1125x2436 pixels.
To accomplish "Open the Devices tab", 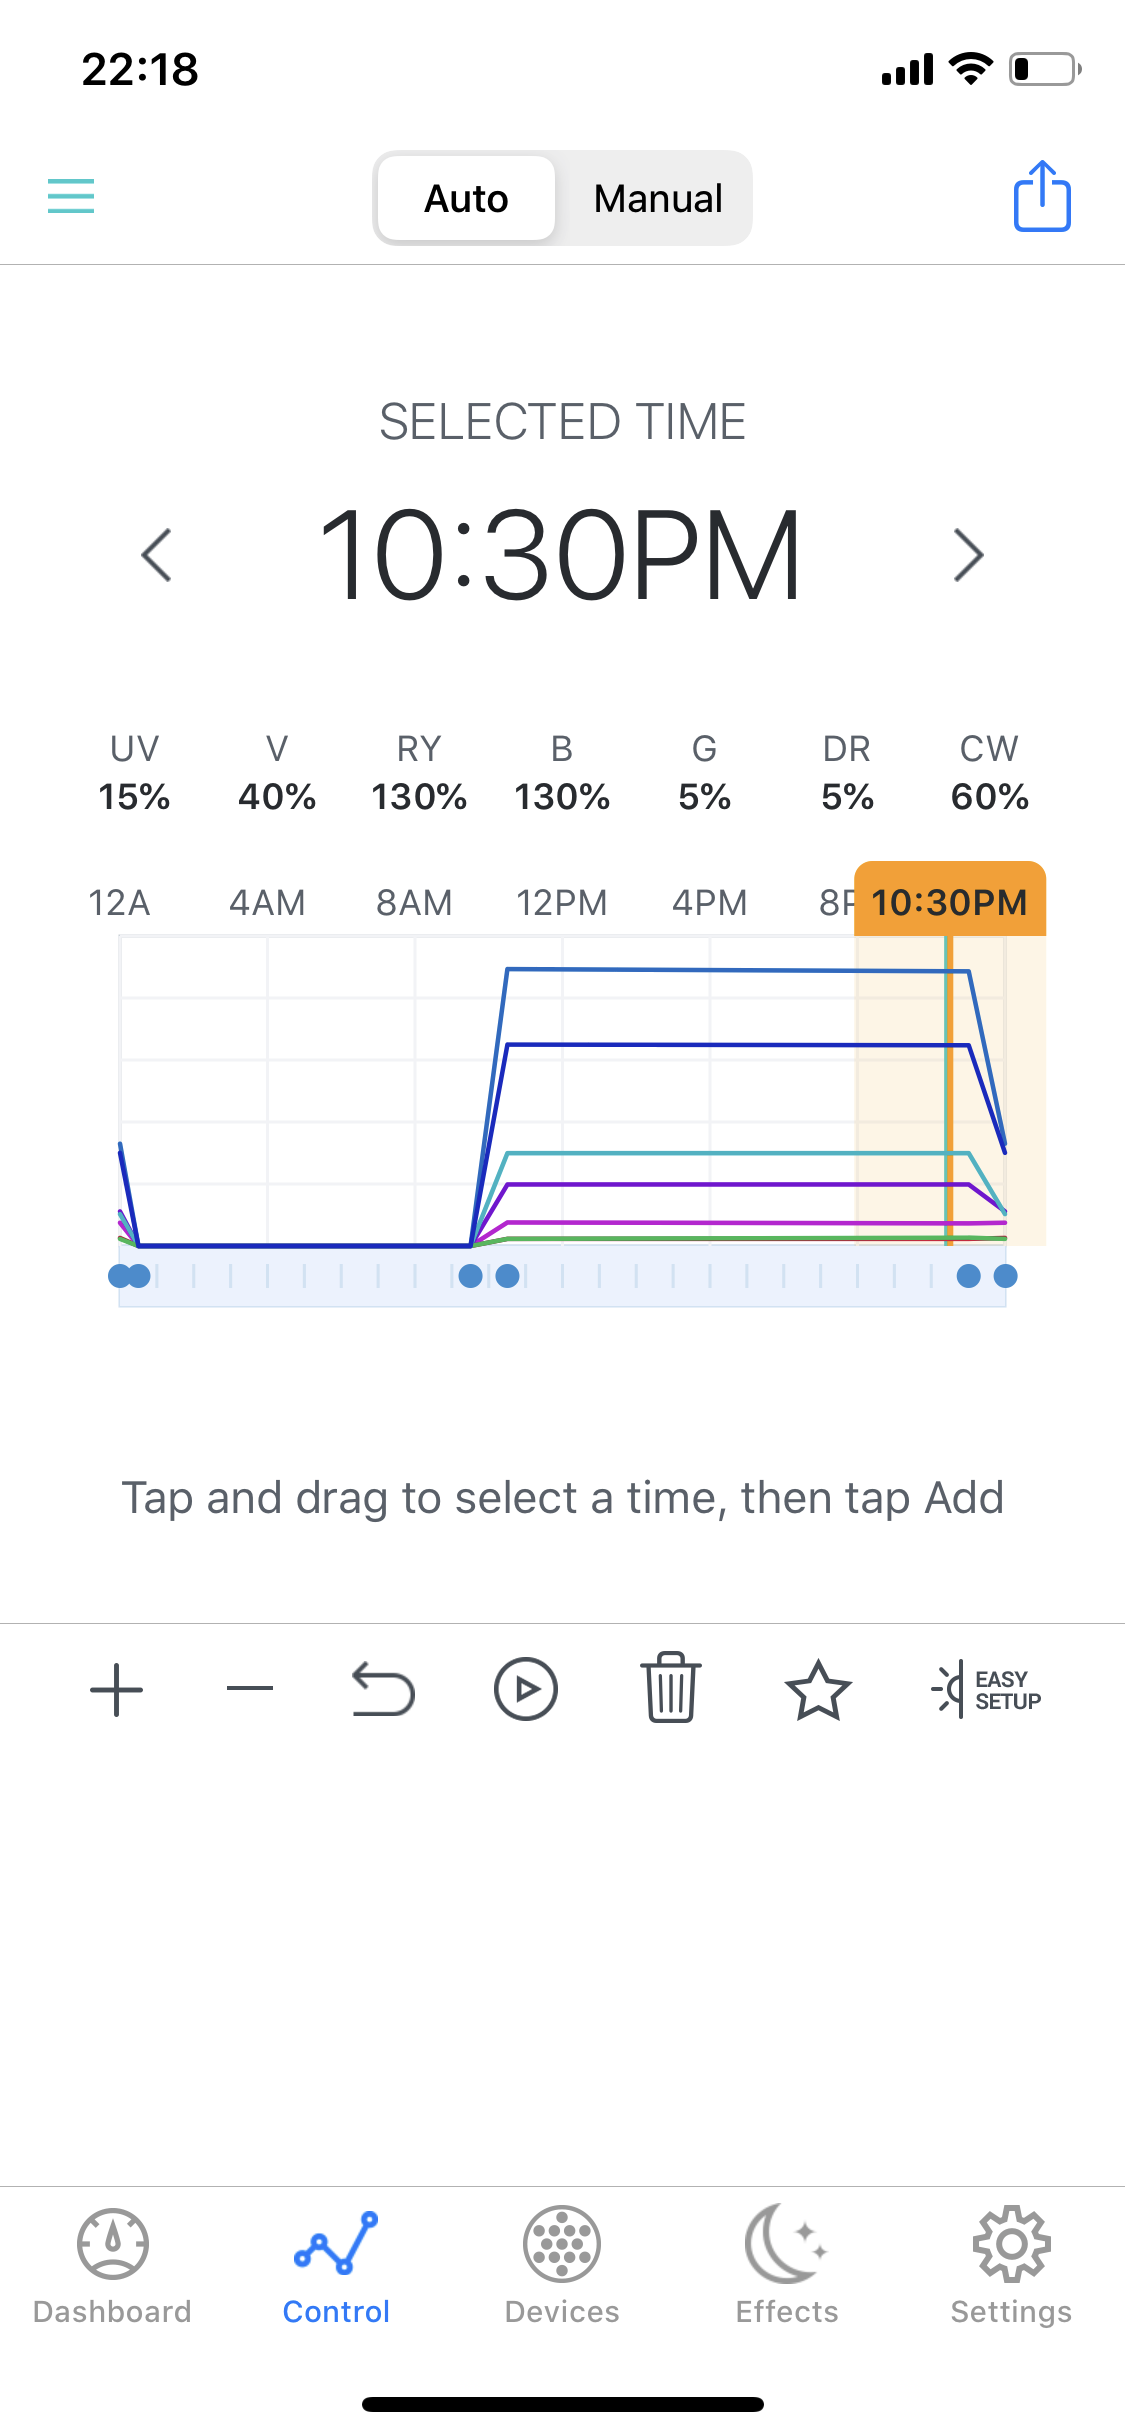I will coord(562,2266).
